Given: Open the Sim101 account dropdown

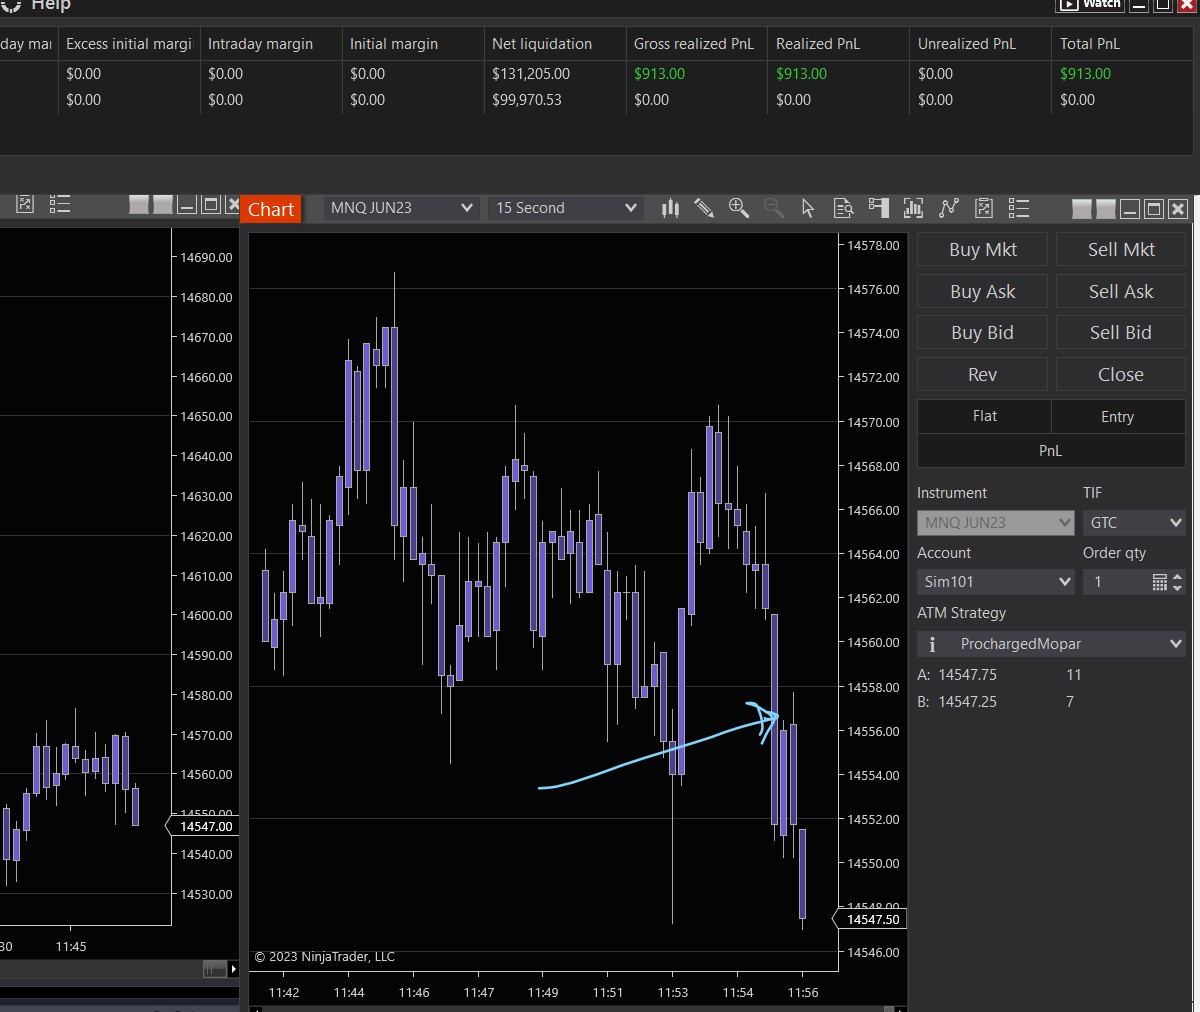Looking at the screenshot, I should tap(996, 582).
